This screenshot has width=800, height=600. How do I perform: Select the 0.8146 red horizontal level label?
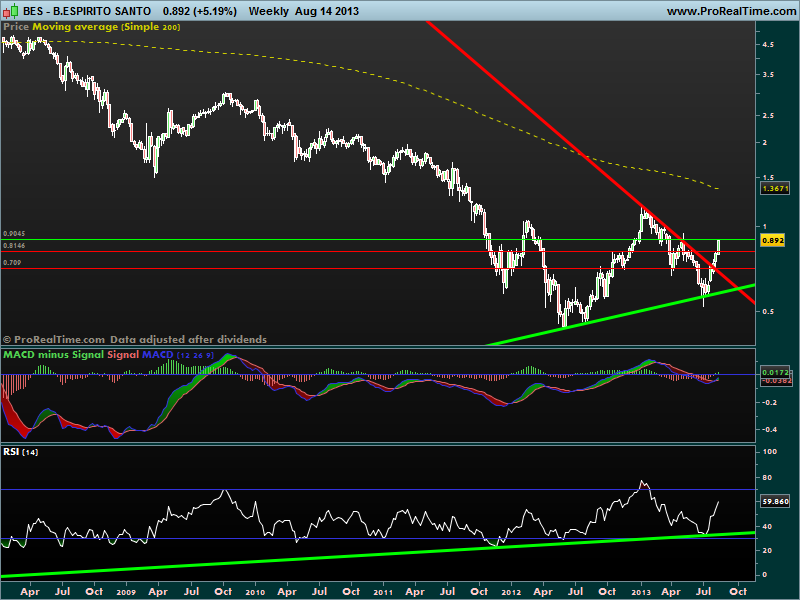[x=14, y=245]
